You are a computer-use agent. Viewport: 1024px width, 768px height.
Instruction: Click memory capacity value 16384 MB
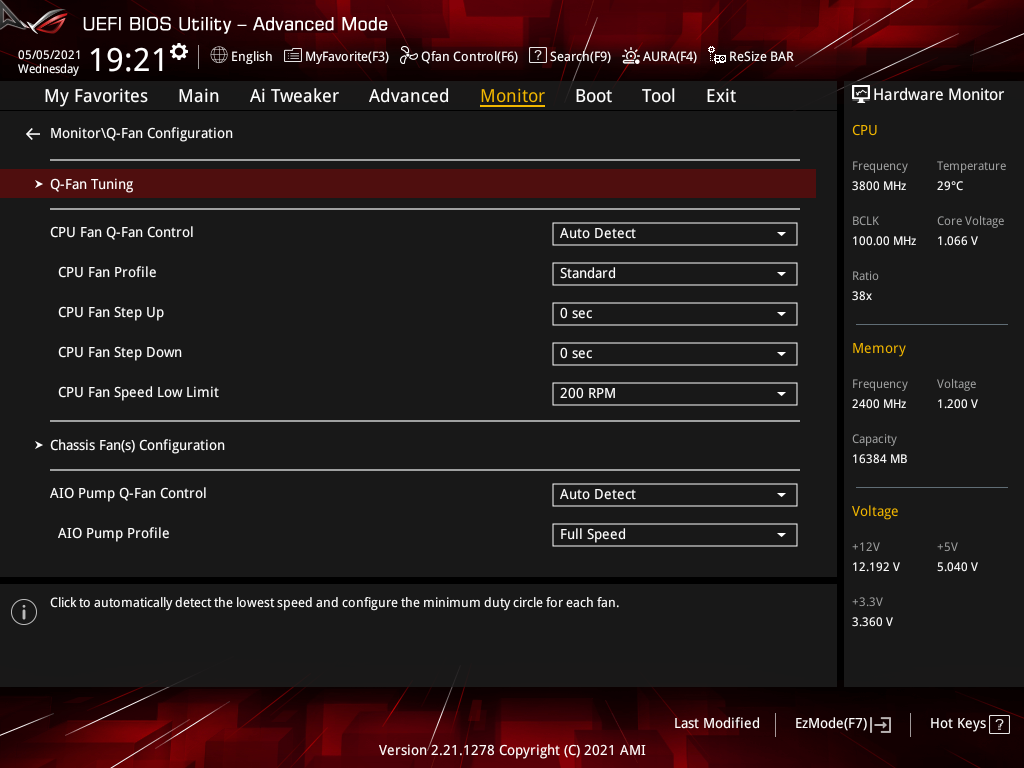[880, 459]
